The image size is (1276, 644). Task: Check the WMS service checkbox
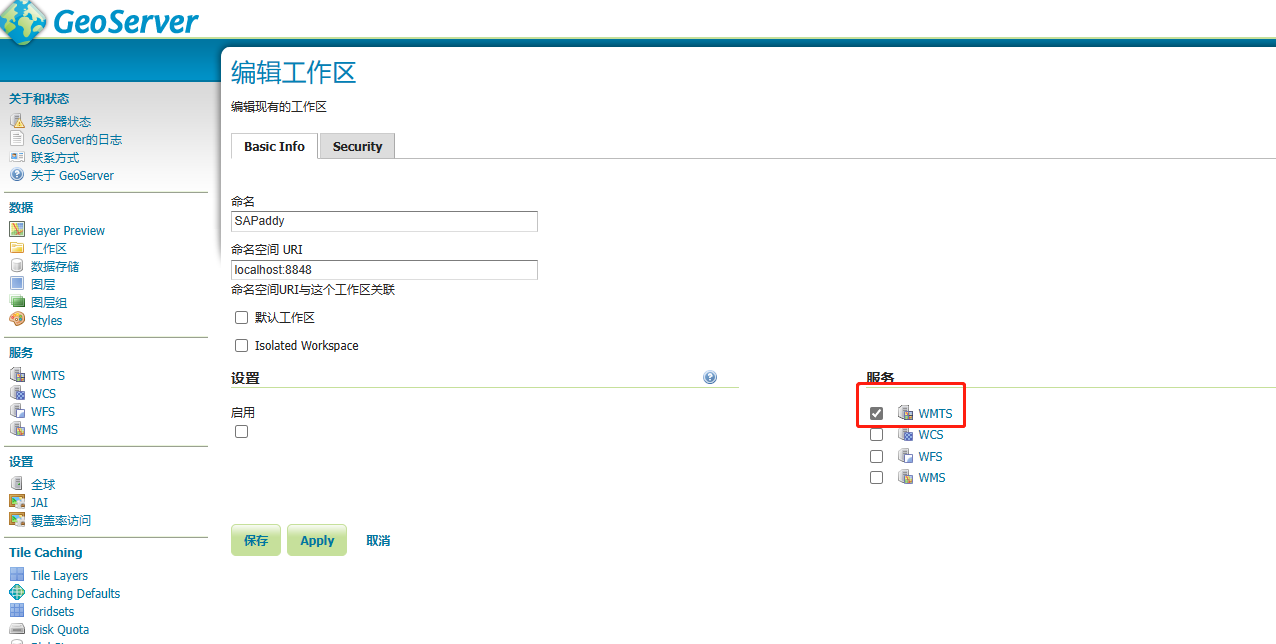click(x=877, y=477)
